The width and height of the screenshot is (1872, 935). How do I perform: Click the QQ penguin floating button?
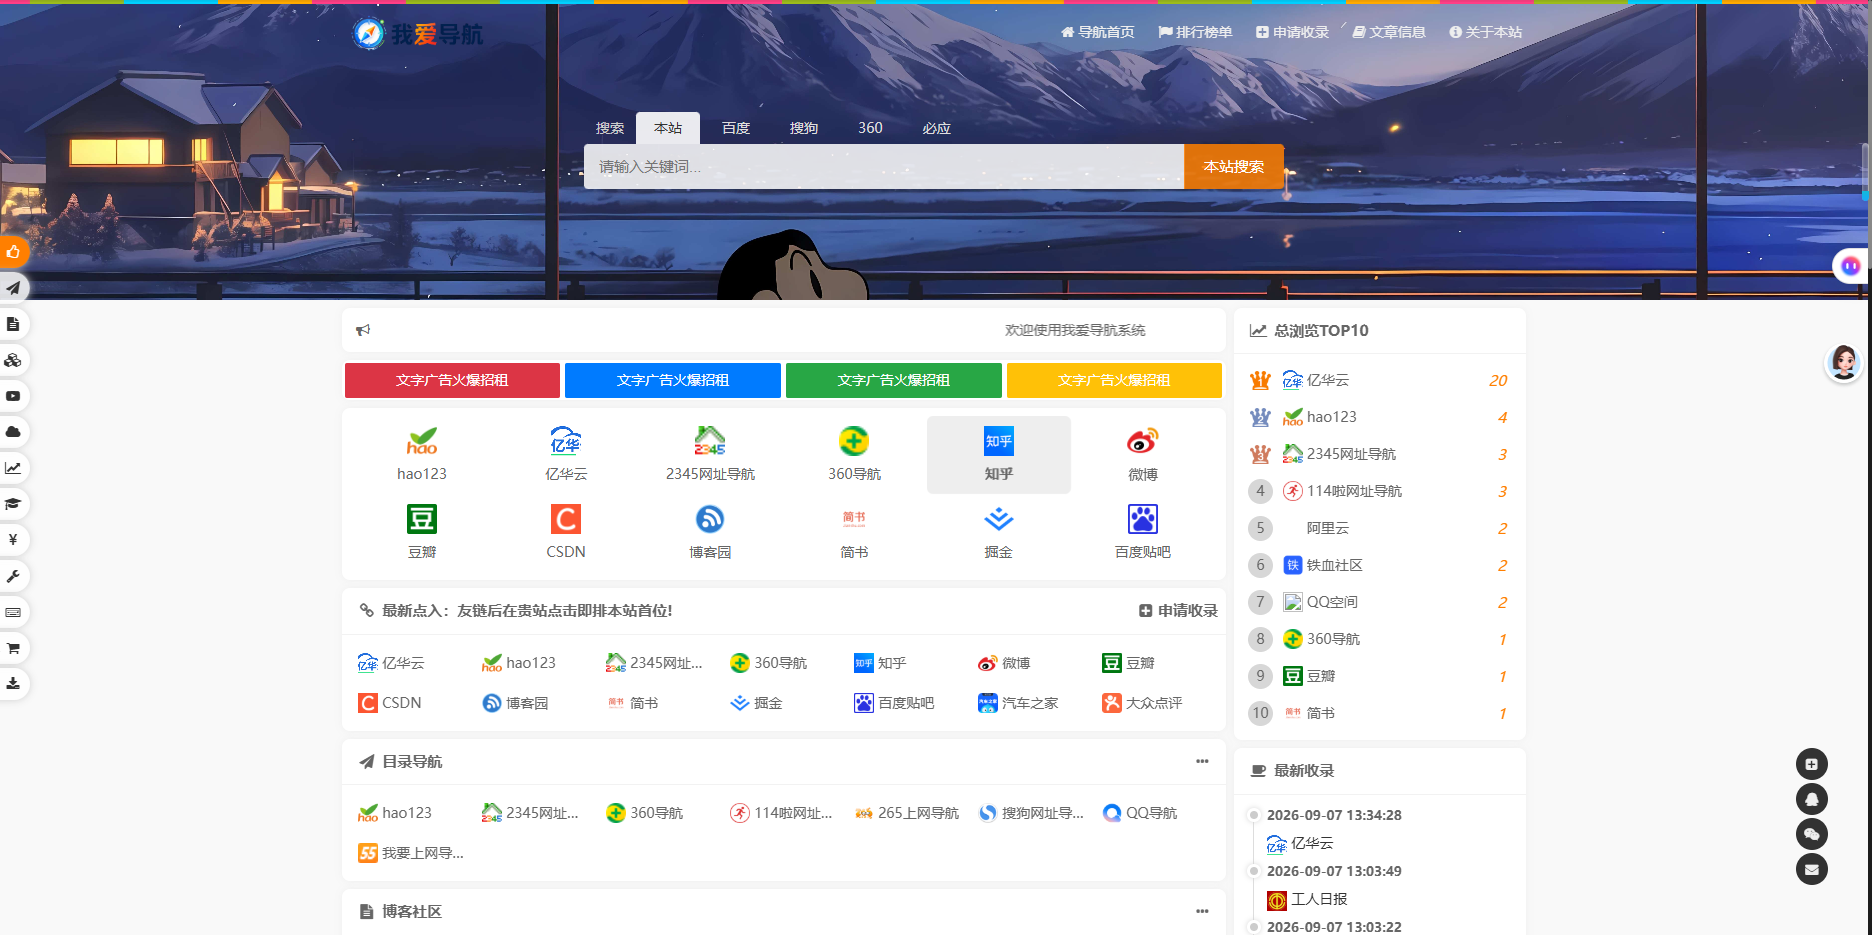[1811, 799]
